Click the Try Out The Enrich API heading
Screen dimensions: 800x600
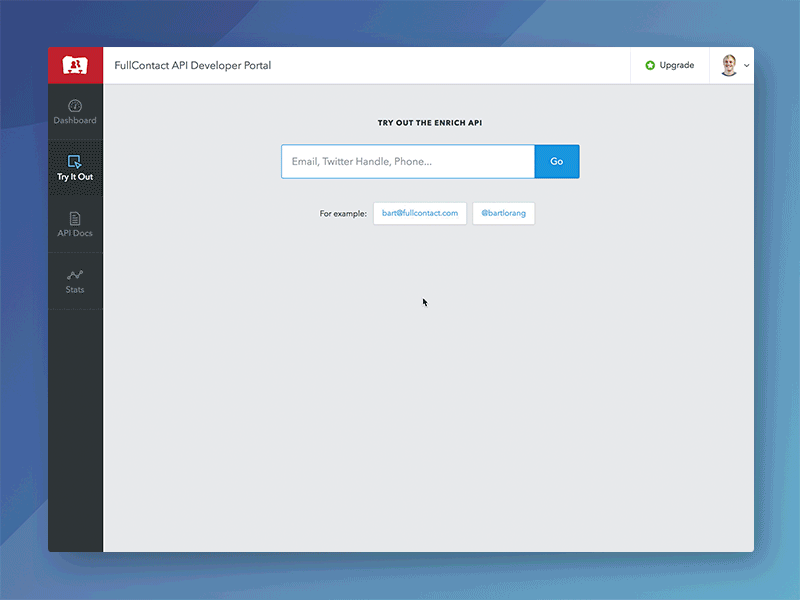click(430, 123)
